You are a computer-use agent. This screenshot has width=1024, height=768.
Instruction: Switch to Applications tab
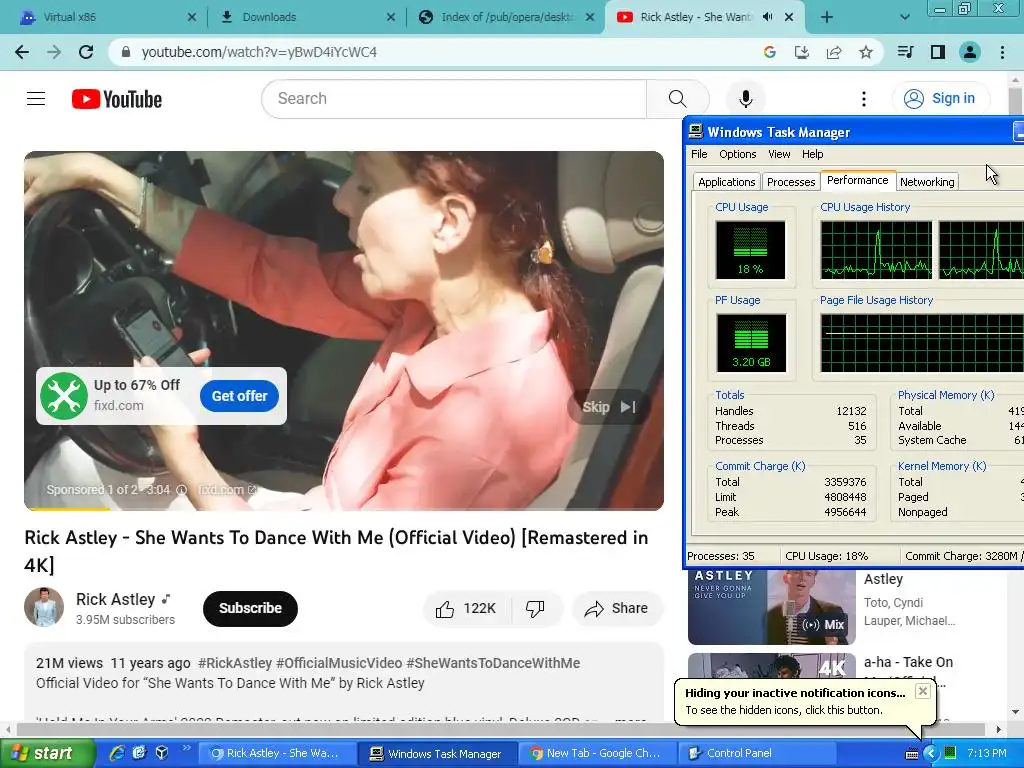(726, 182)
